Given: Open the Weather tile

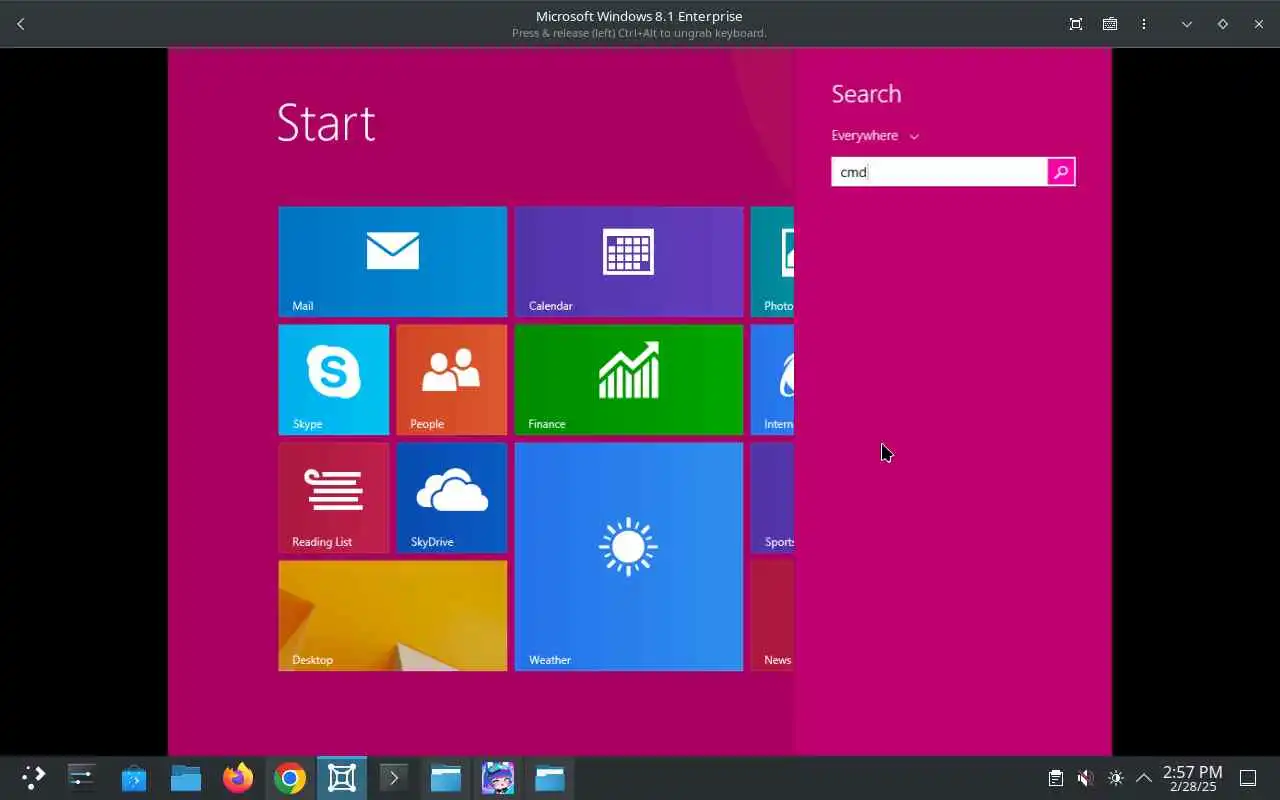Looking at the screenshot, I should 629,557.
